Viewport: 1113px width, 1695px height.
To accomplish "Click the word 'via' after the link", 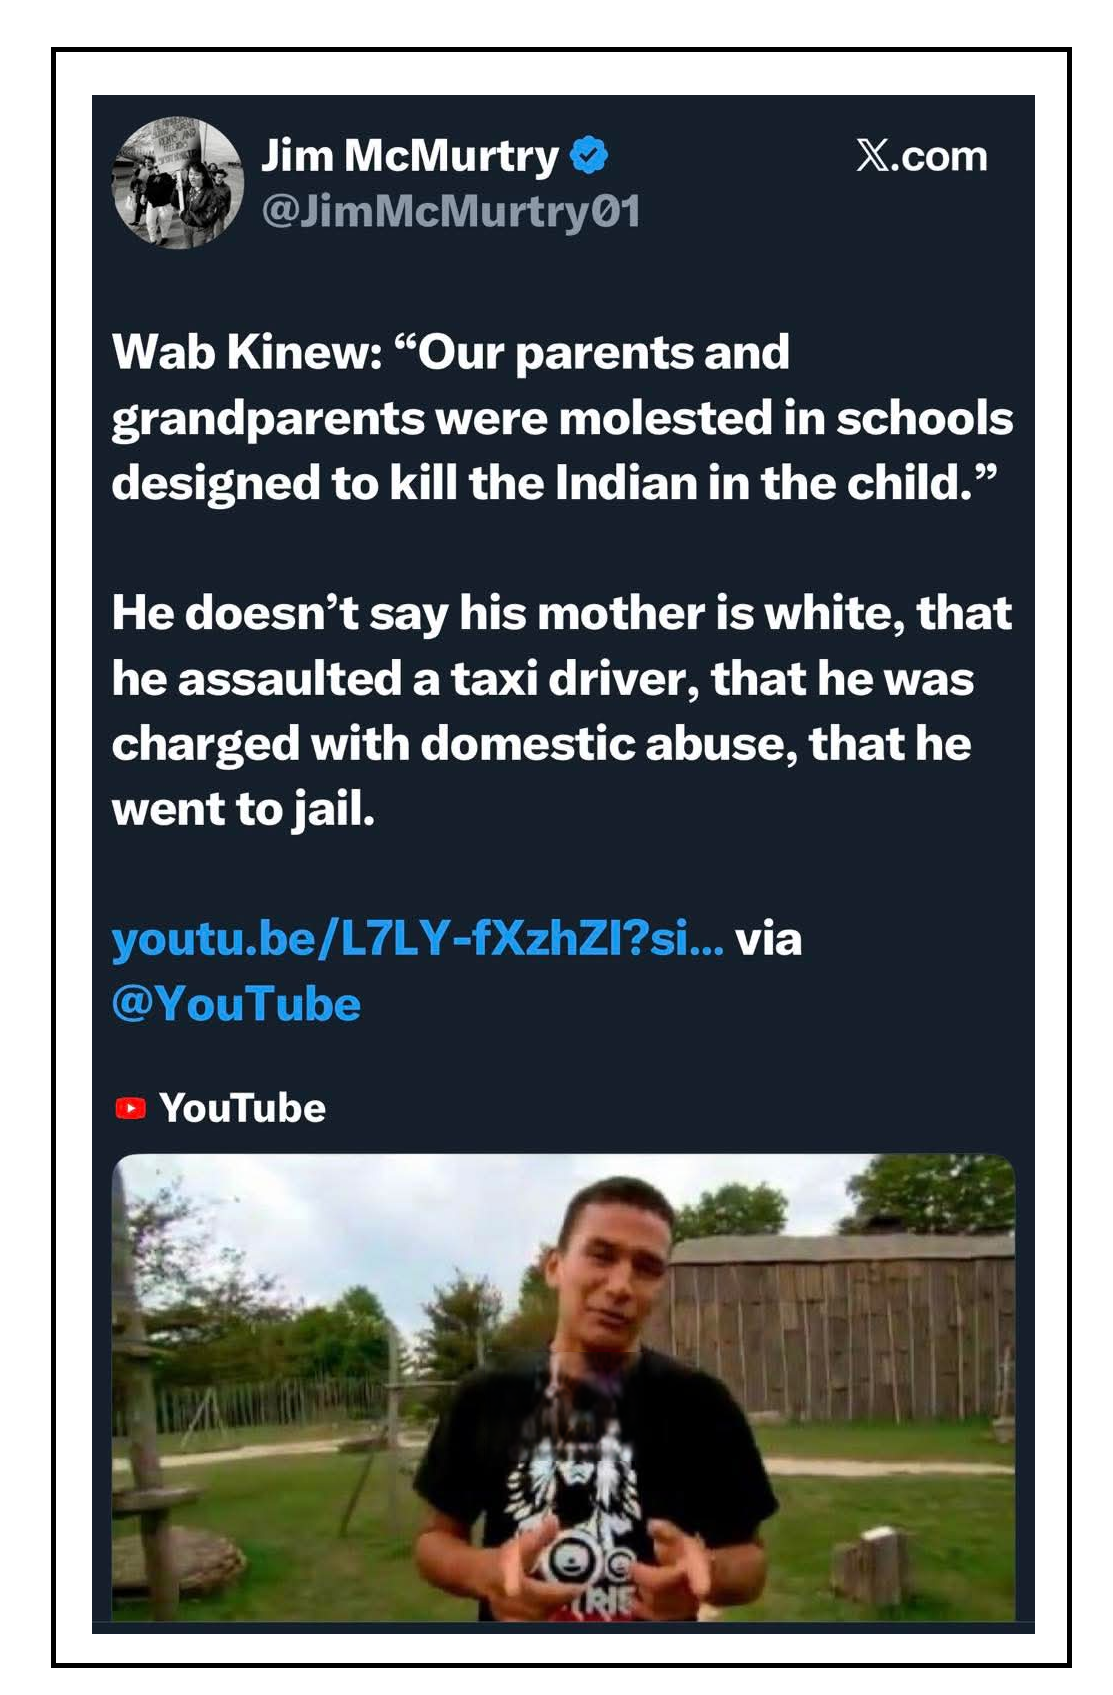I will tap(769, 939).
